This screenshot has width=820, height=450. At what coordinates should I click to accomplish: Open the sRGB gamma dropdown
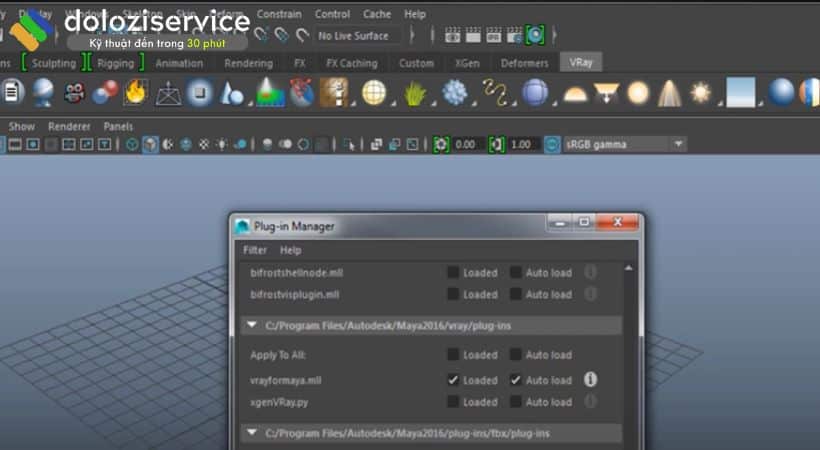678,144
